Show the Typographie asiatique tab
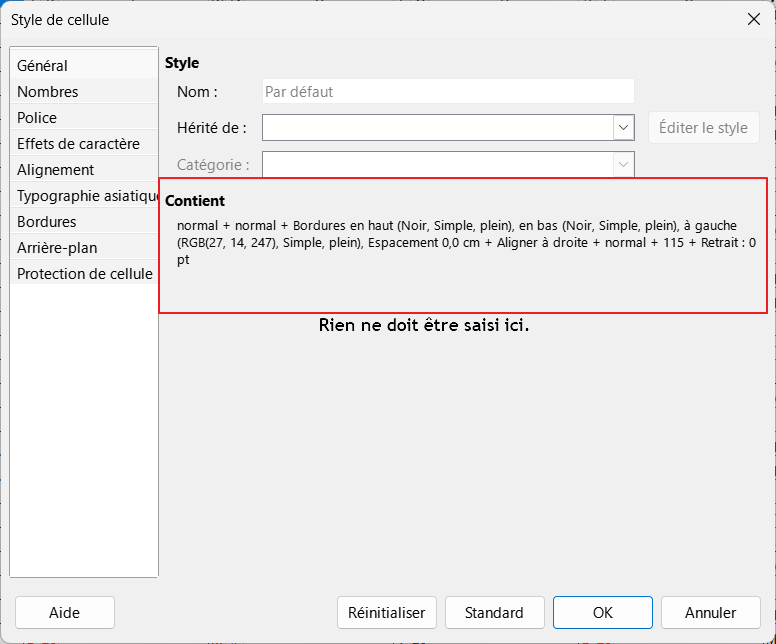Viewport: 776px width, 644px height. tap(86, 196)
